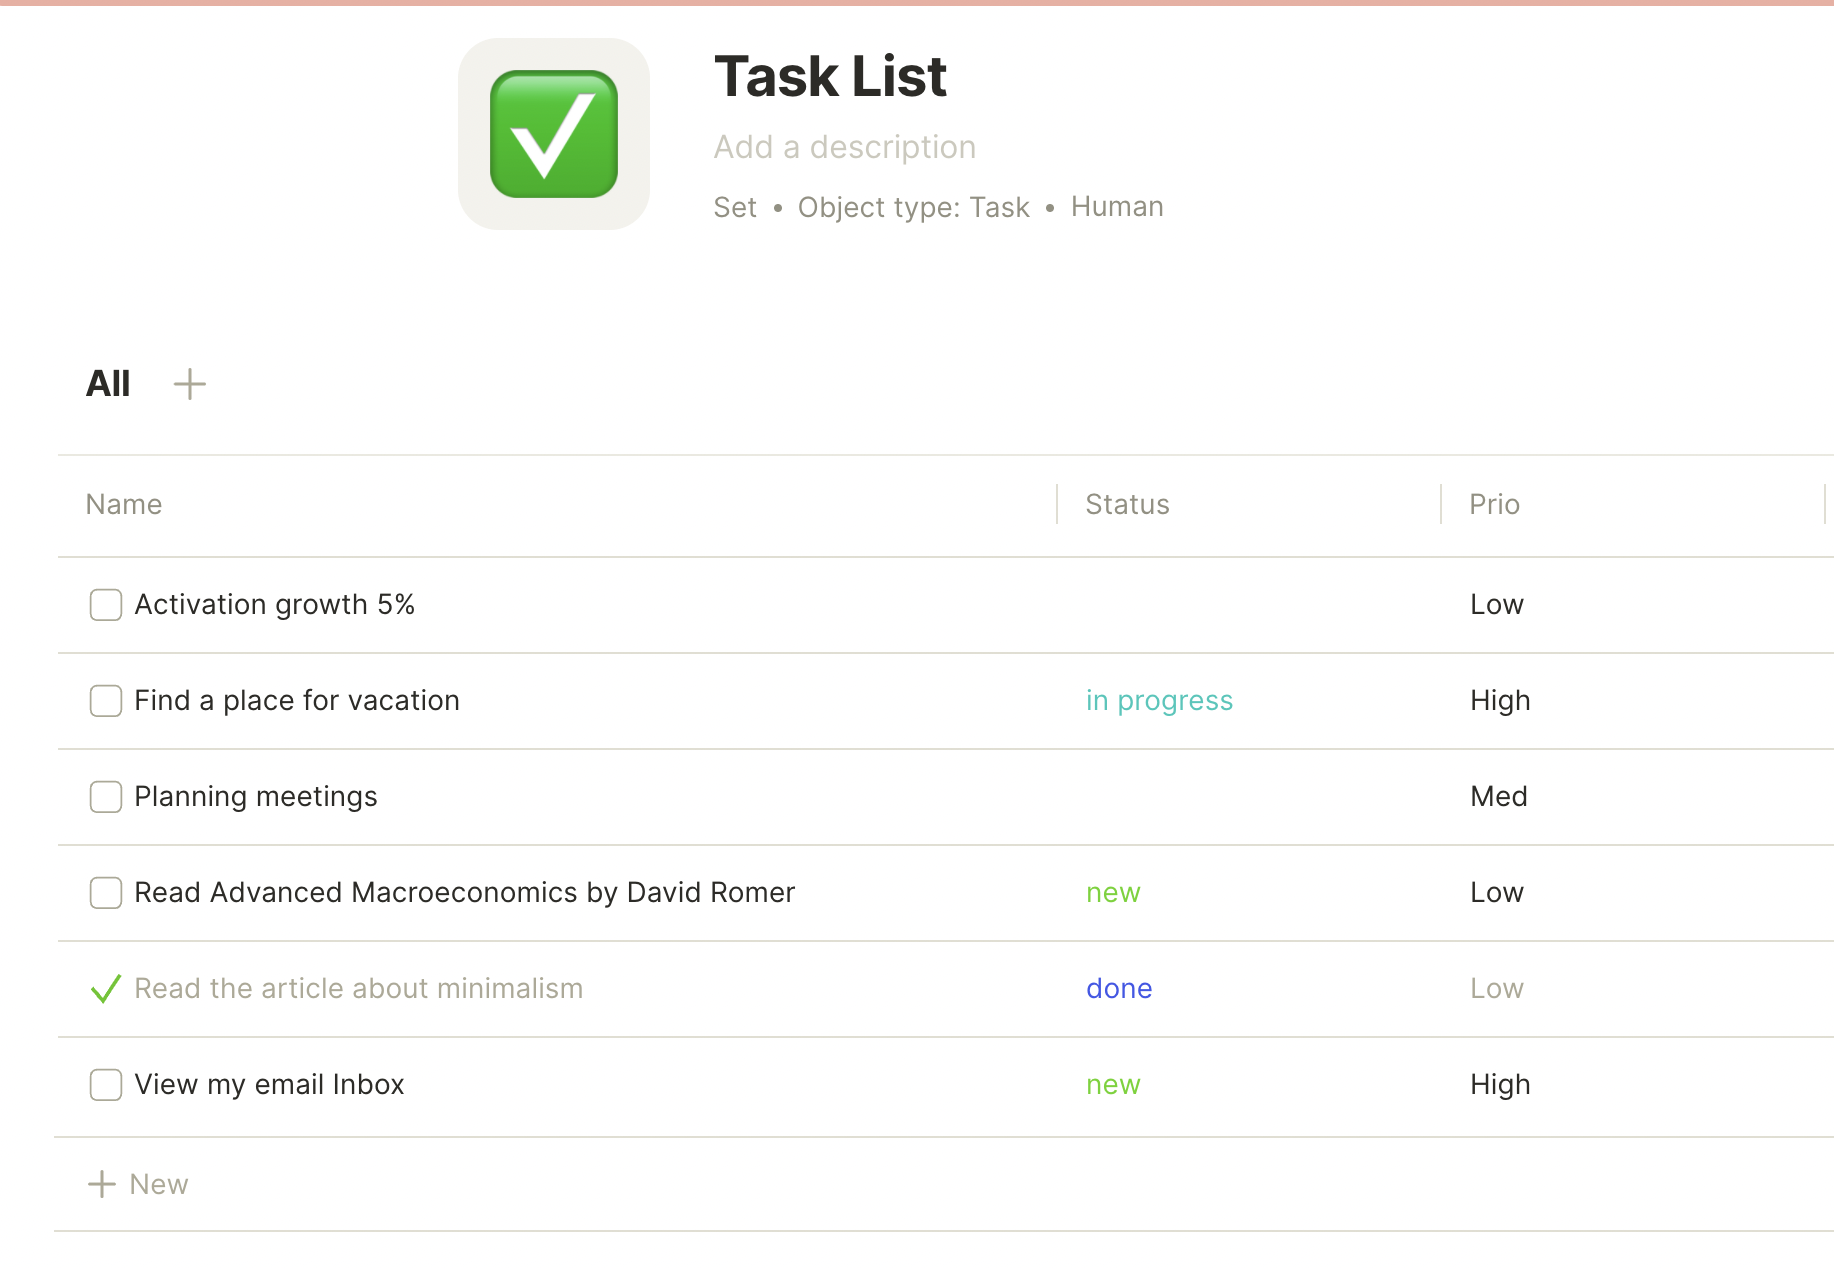1834x1268 pixels.
Task: Click the green checkmark Task List icon
Action: click(554, 134)
